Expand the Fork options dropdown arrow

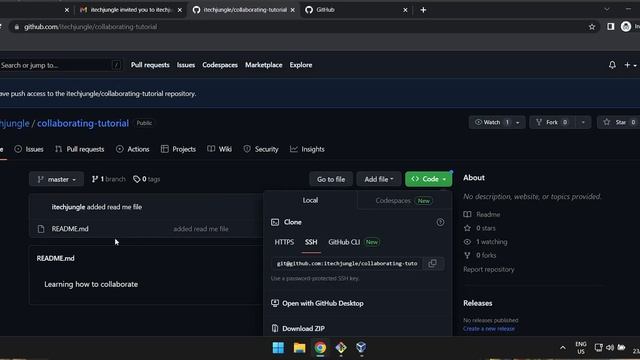click(x=583, y=122)
